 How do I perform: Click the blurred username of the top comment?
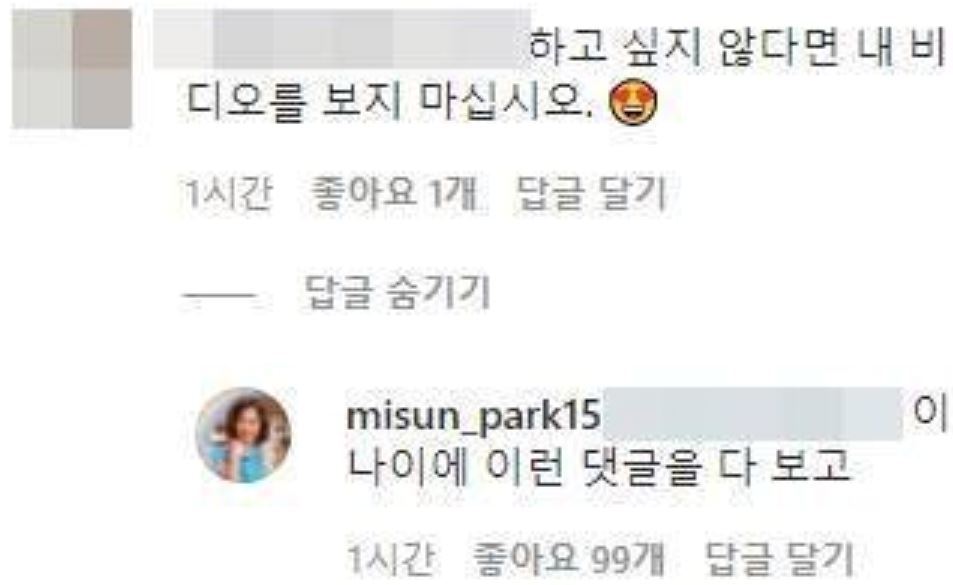(x=342, y=39)
